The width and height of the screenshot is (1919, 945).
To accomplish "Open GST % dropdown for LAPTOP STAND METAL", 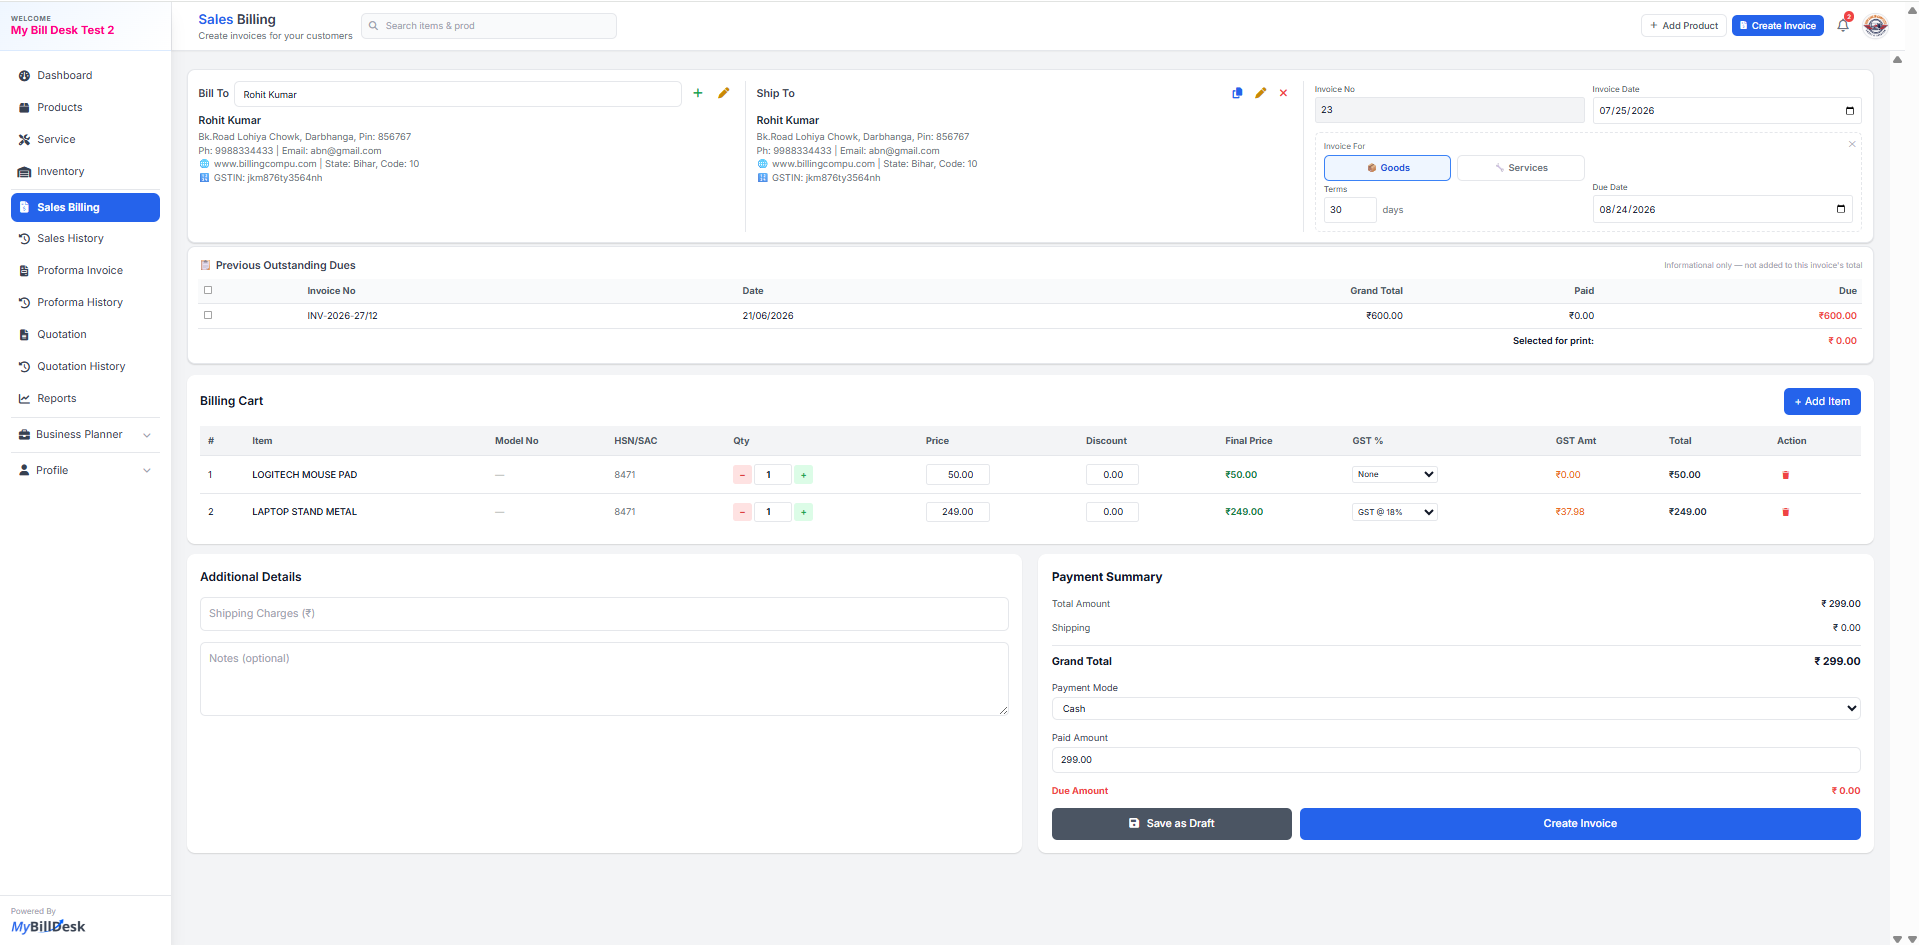I will [x=1395, y=512].
